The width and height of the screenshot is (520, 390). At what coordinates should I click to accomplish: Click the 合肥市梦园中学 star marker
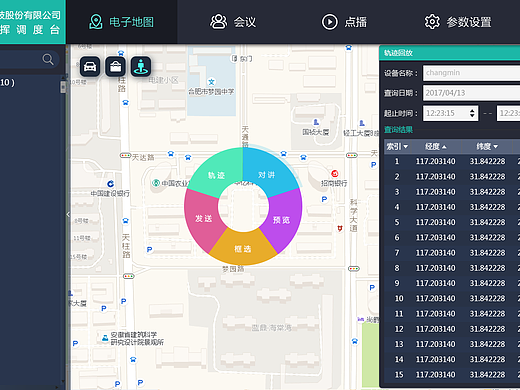click(211, 81)
